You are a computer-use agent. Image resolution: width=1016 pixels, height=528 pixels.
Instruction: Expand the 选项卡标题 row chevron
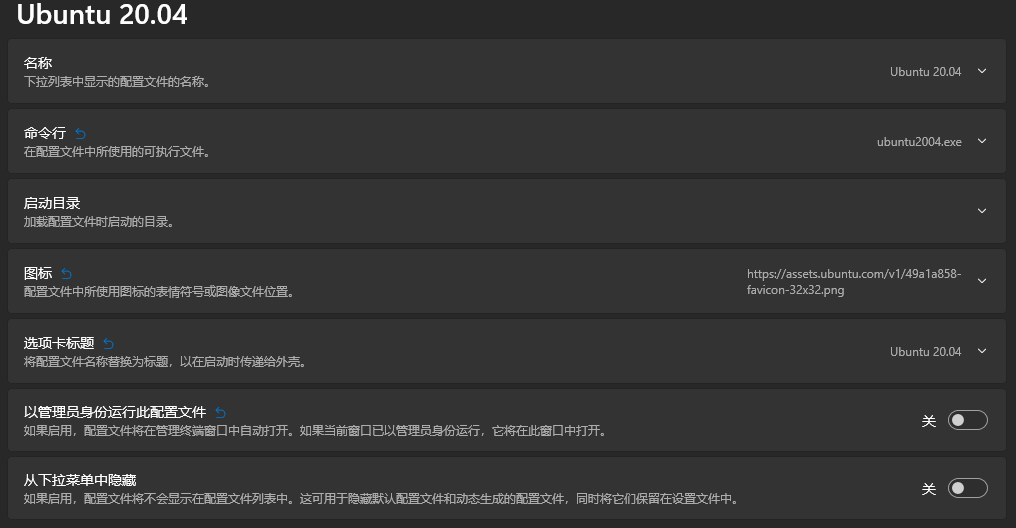coord(982,351)
